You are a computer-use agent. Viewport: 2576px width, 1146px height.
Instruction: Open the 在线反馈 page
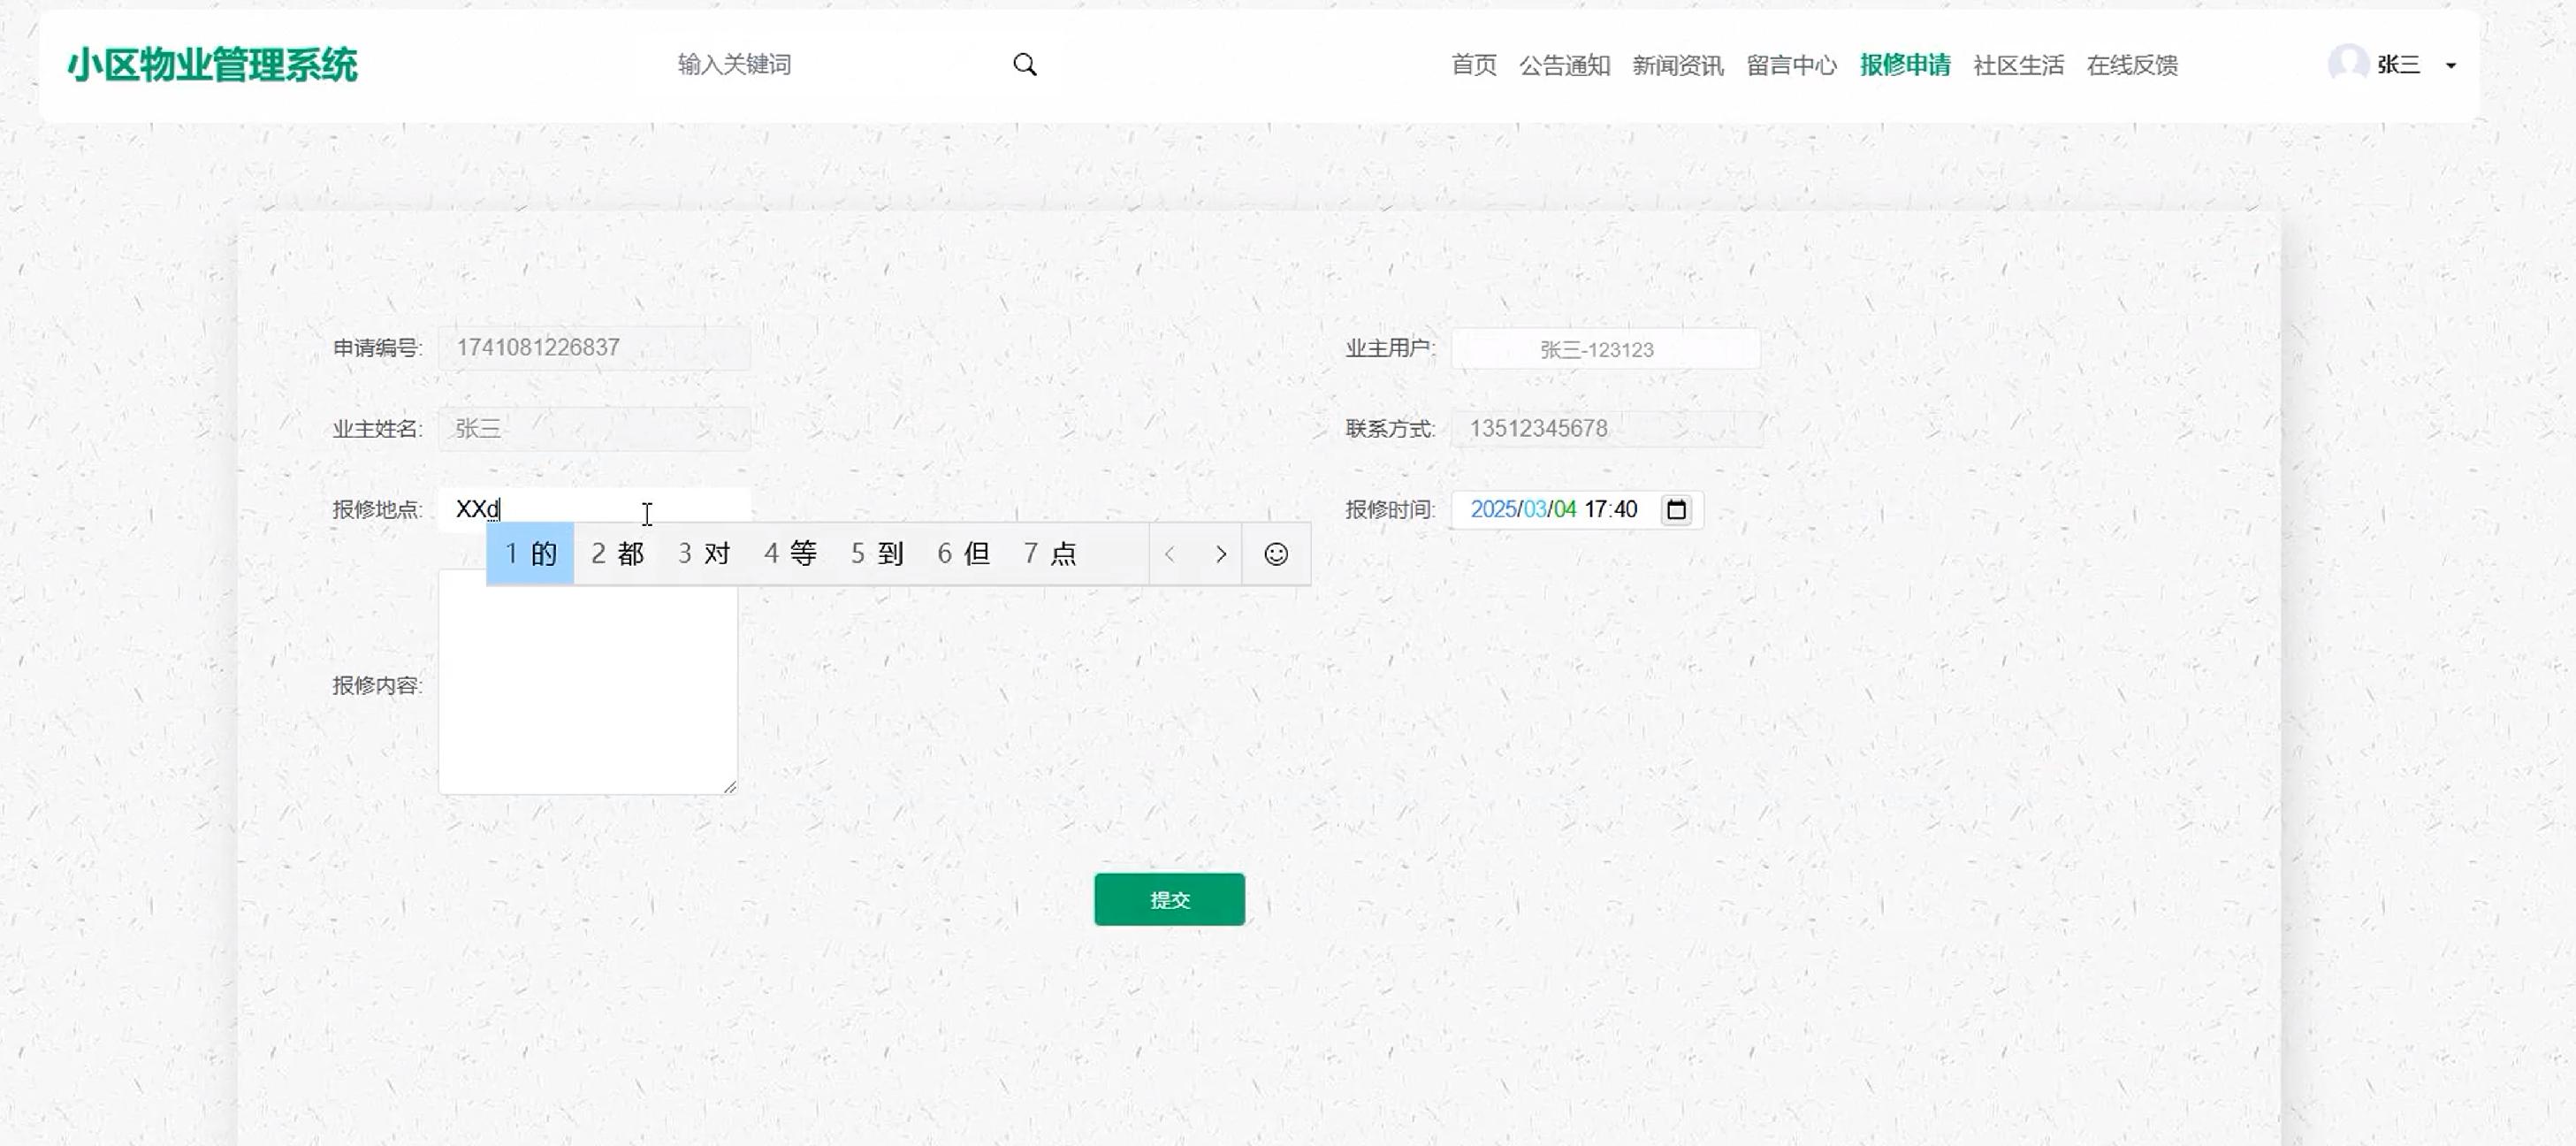(x=2132, y=65)
